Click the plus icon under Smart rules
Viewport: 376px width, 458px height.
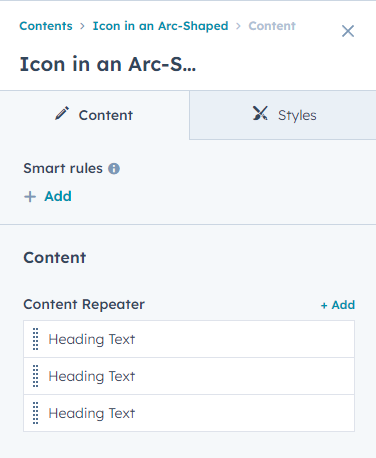tap(30, 197)
